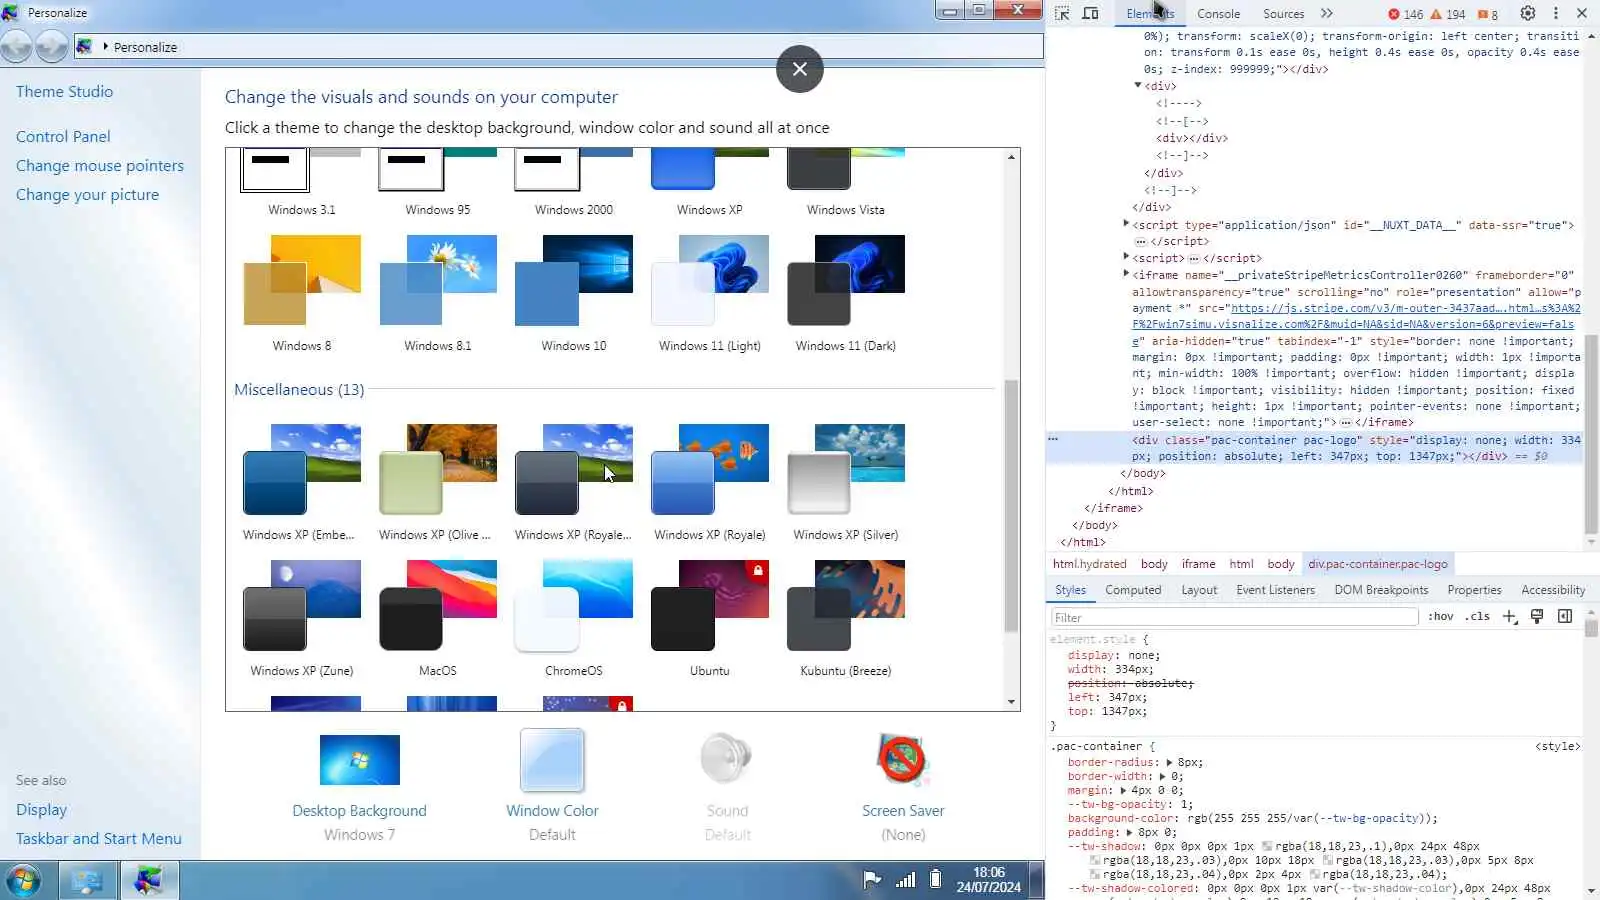Click the Screen Saver icon
Screen dimensions: 1600x900
tap(903, 759)
